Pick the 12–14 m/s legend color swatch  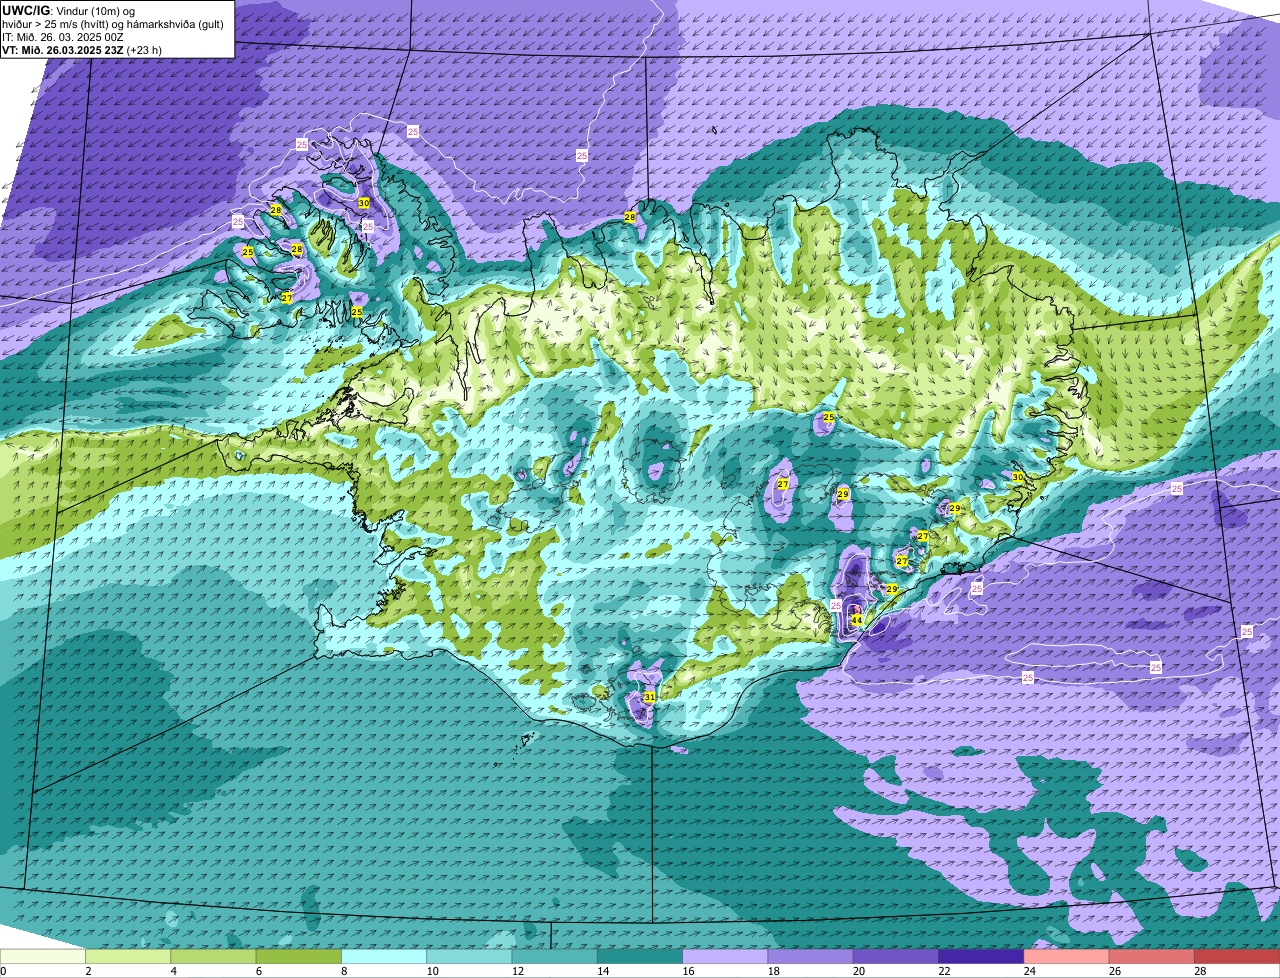pos(555,957)
